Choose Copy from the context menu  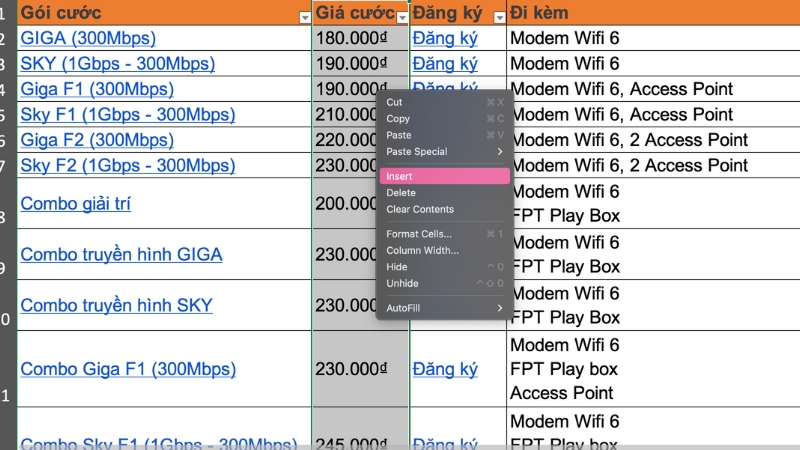coord(398,119)
